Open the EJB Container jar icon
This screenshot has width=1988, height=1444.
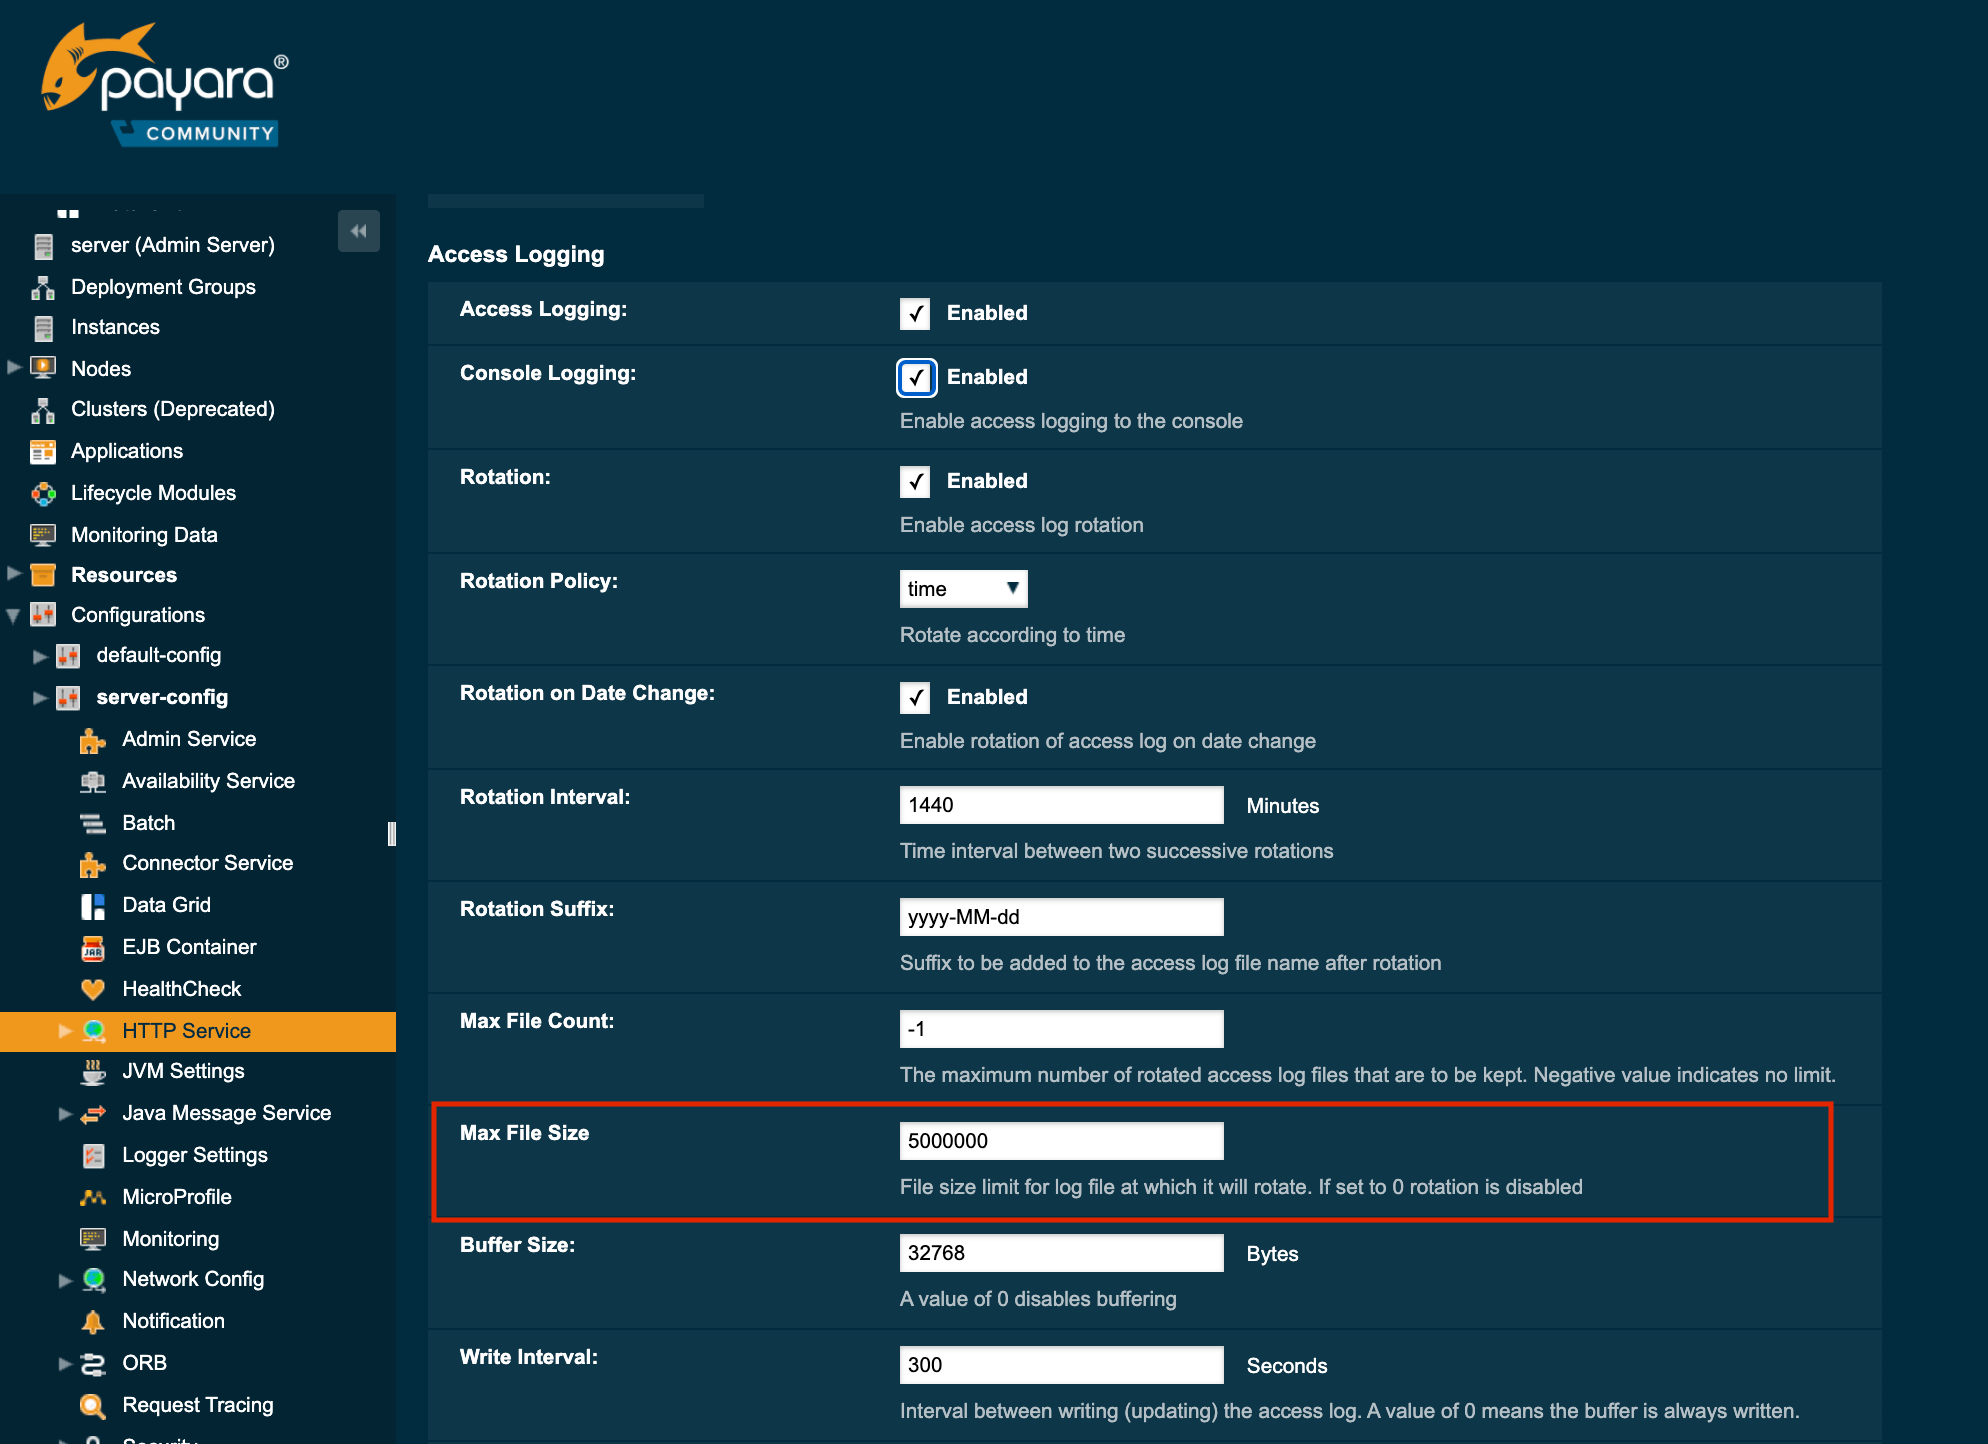click(92, 946)
